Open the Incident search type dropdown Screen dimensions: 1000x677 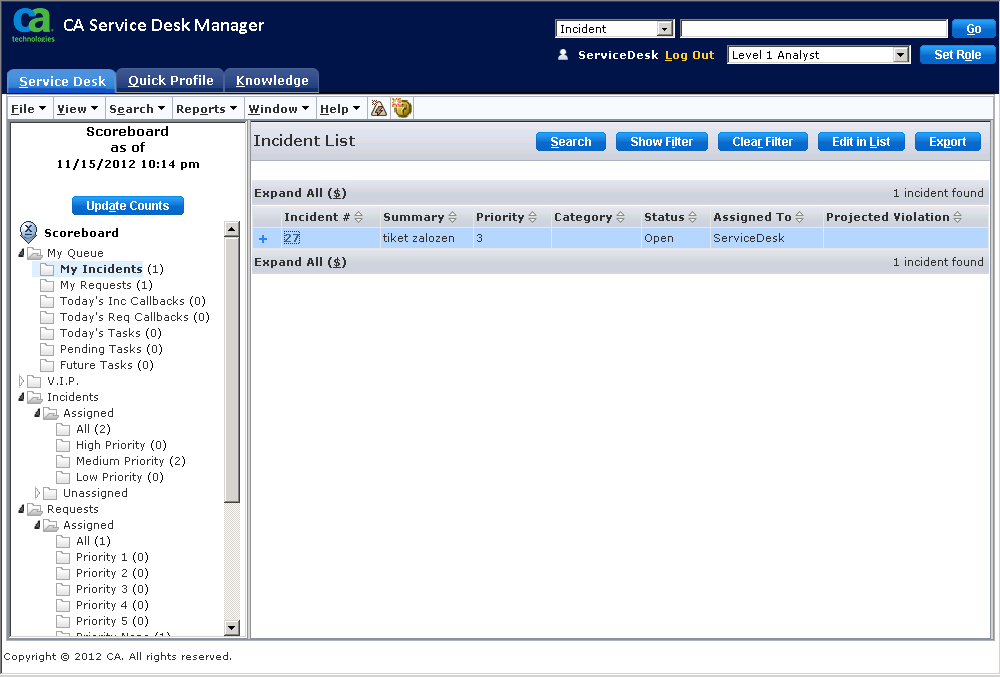point(665,29)
